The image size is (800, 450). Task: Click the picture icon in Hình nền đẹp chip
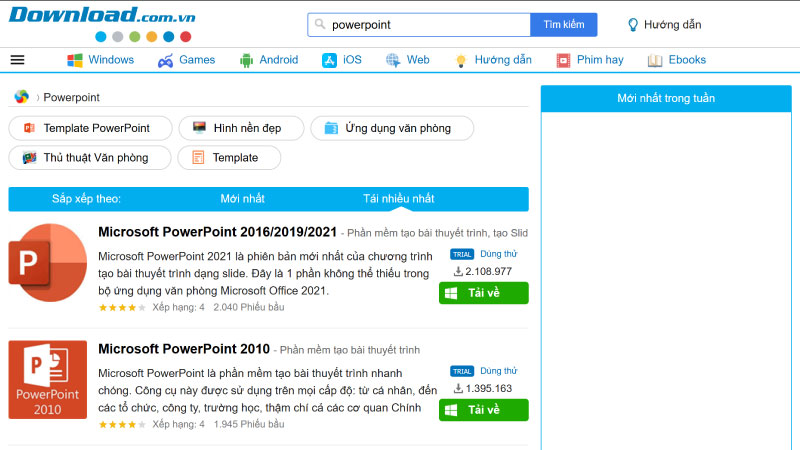pos(199,128)
